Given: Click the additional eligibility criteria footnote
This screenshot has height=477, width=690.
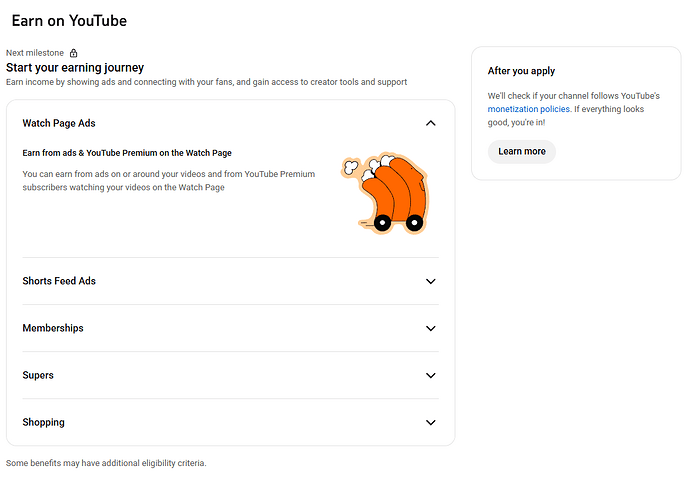Looking at the screenshot, I should (106, 463).
